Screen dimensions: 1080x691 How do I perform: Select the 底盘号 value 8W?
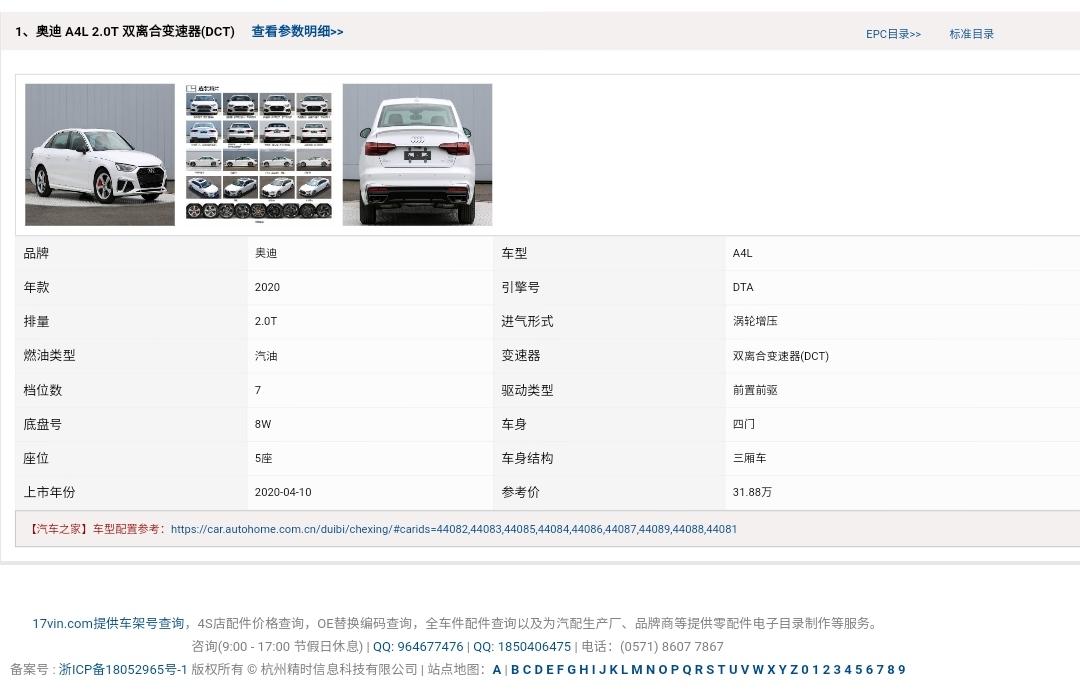[x=263, y=424]
